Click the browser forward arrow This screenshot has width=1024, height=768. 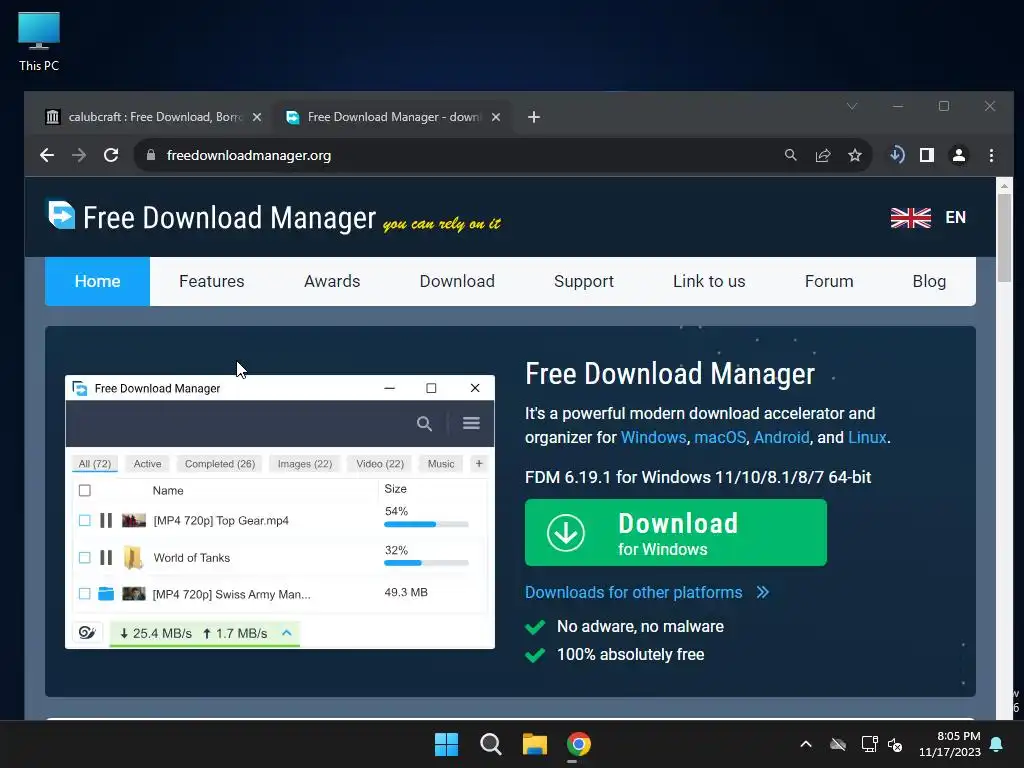pyautogui.click(x=79, y=155)
